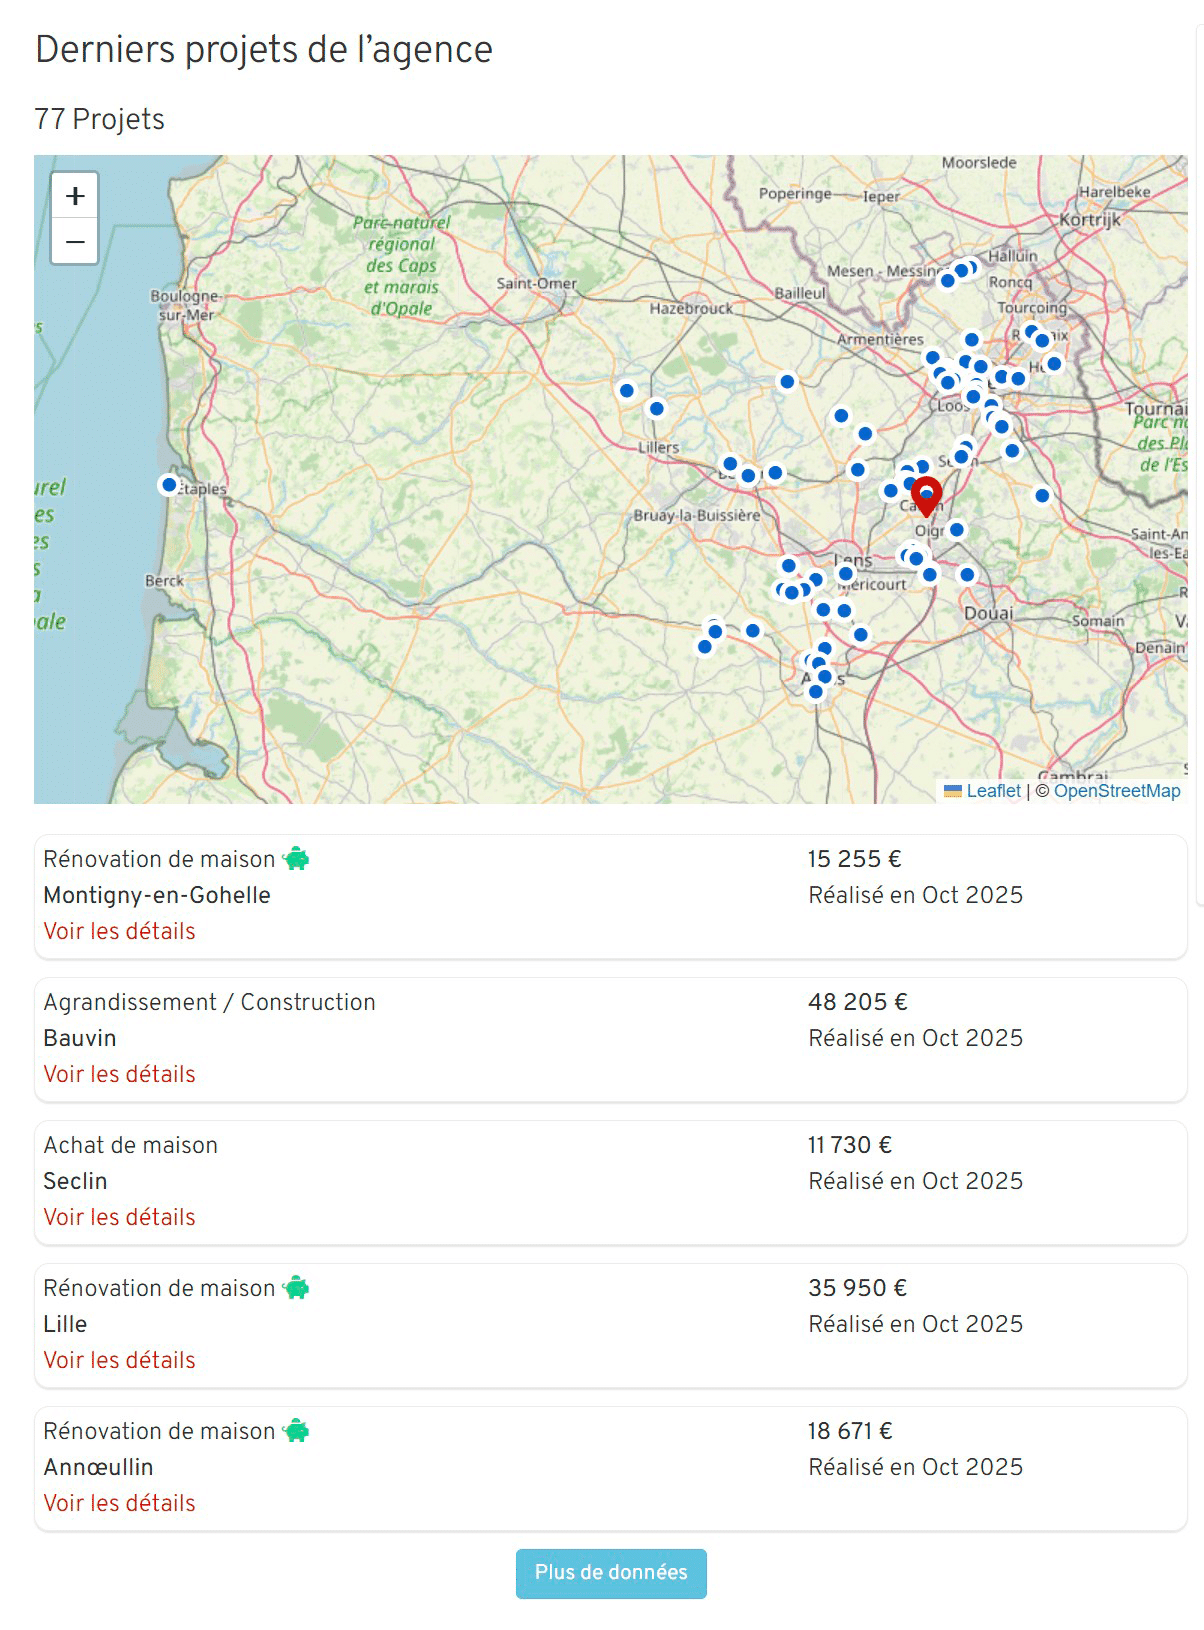
Task: Open the Leaflet attribution link
Action: click(x=993, y=791)
